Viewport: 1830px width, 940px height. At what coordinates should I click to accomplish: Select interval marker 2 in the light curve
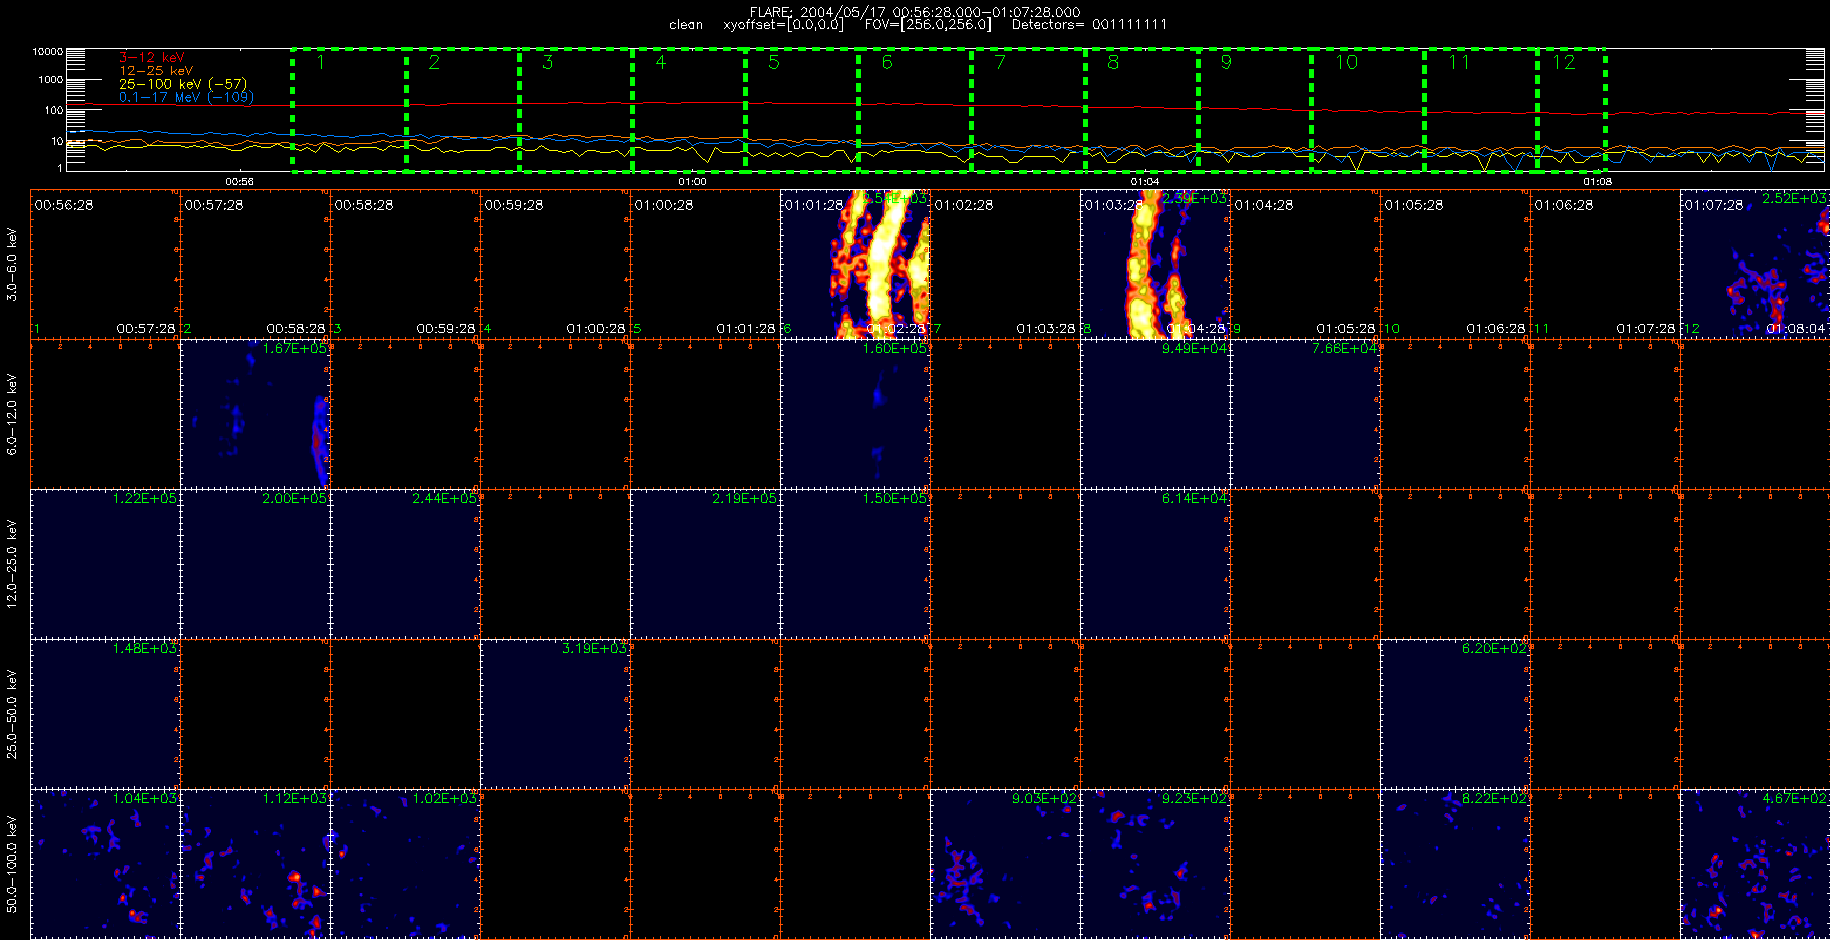pyautogui.click(x=434, y=63)
